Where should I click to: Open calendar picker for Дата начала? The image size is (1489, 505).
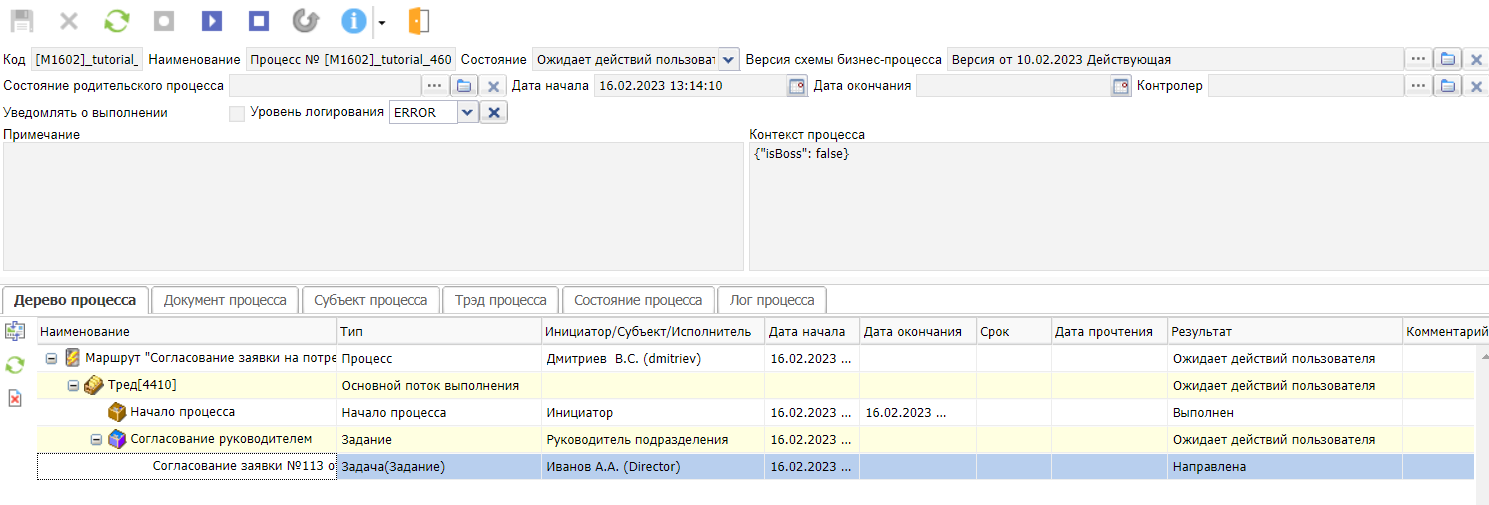(x=796, y=86)
